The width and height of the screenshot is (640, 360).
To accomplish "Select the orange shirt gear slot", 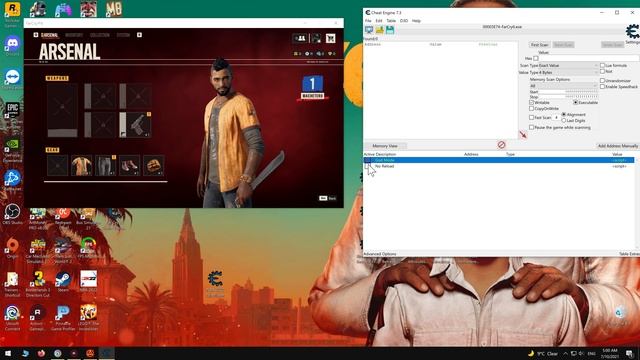I will [81, 165].
